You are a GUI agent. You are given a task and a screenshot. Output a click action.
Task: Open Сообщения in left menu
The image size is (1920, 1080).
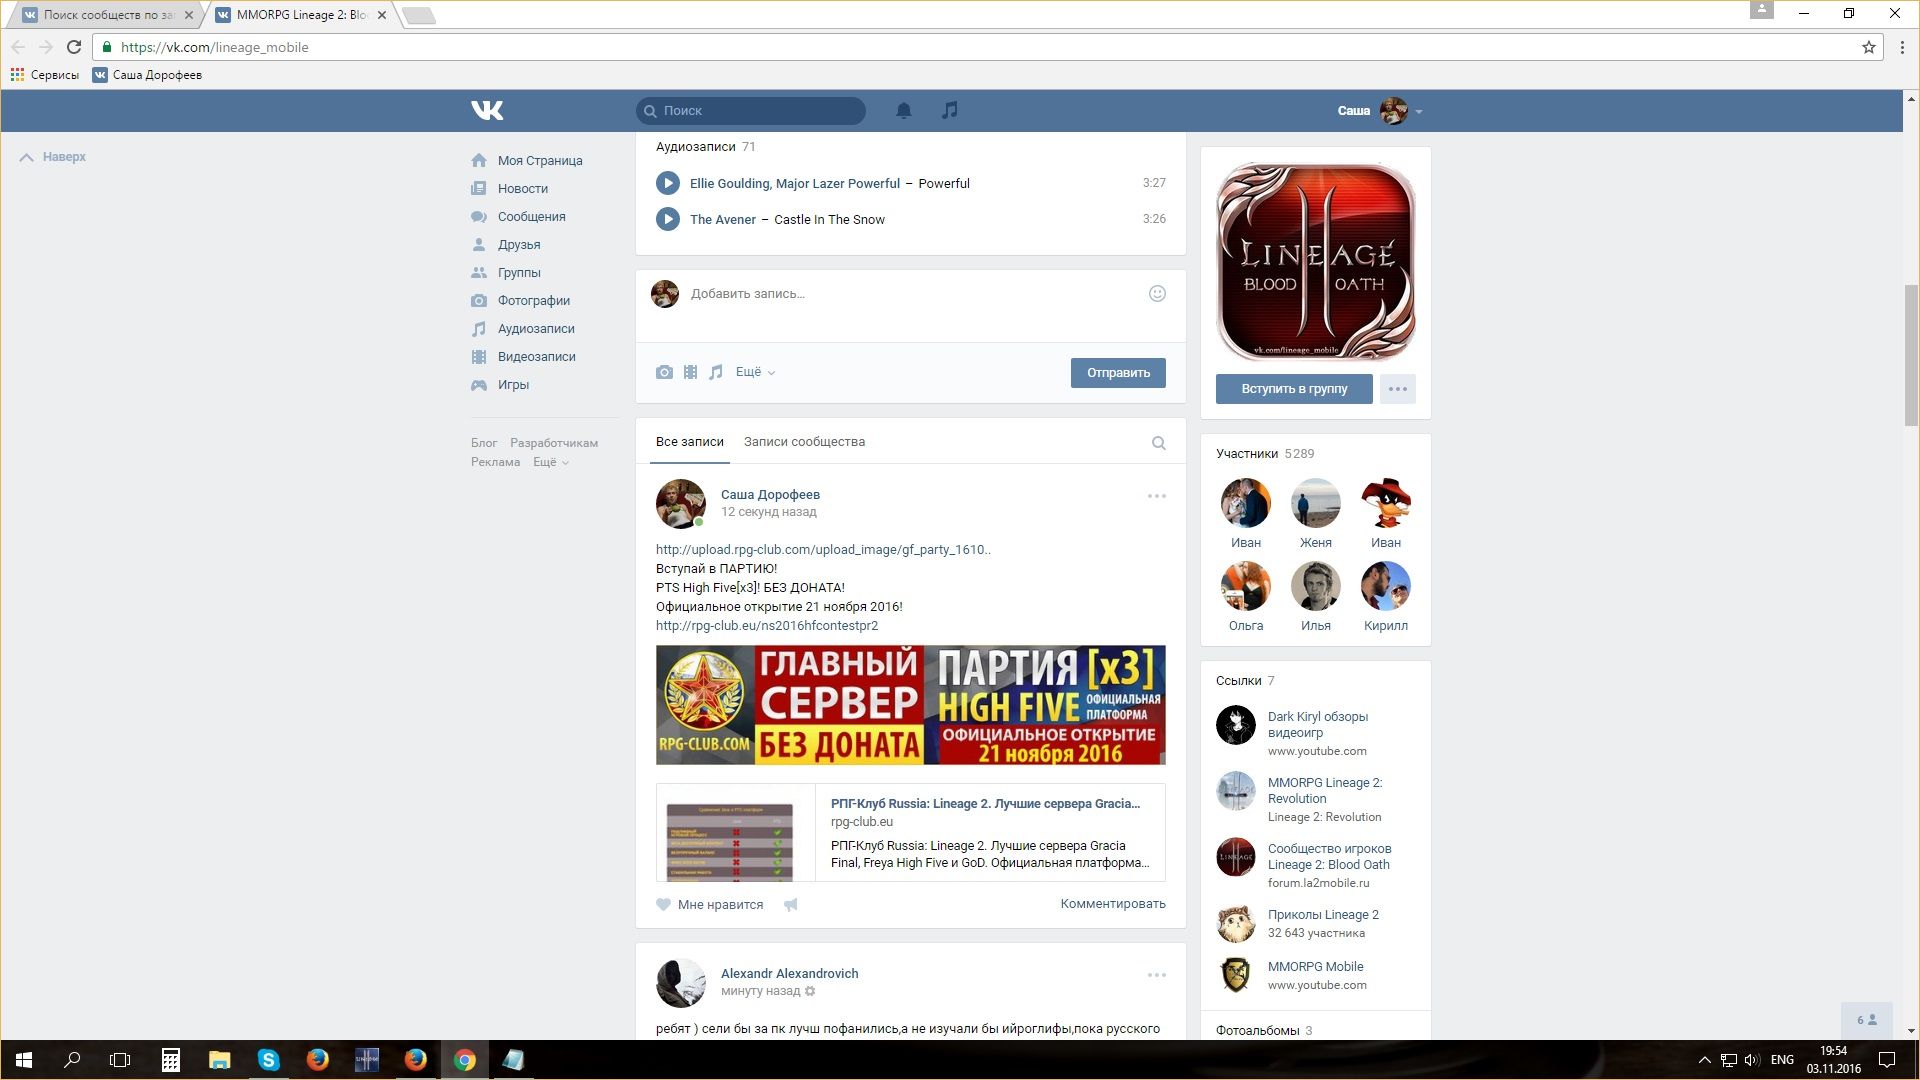tap(531, 216)
